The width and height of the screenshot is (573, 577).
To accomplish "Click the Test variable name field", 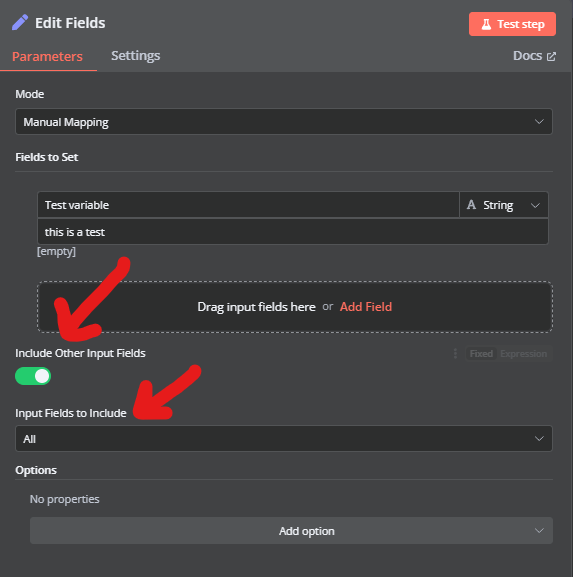I will pos(248,205).
